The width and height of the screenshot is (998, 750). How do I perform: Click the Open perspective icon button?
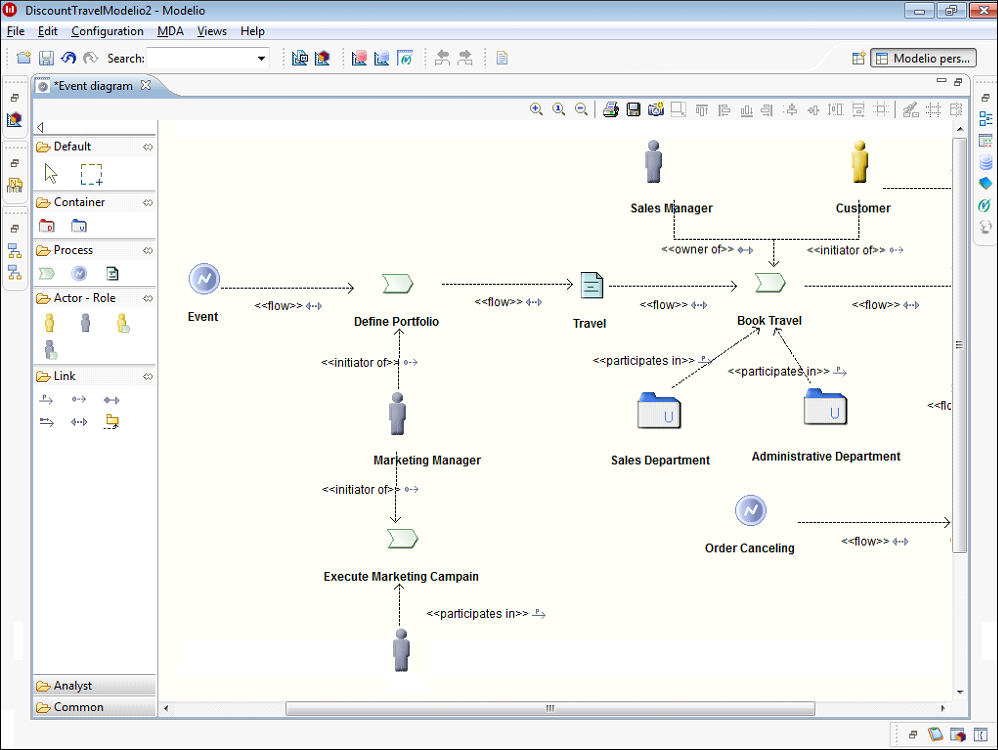coord(859,59)
